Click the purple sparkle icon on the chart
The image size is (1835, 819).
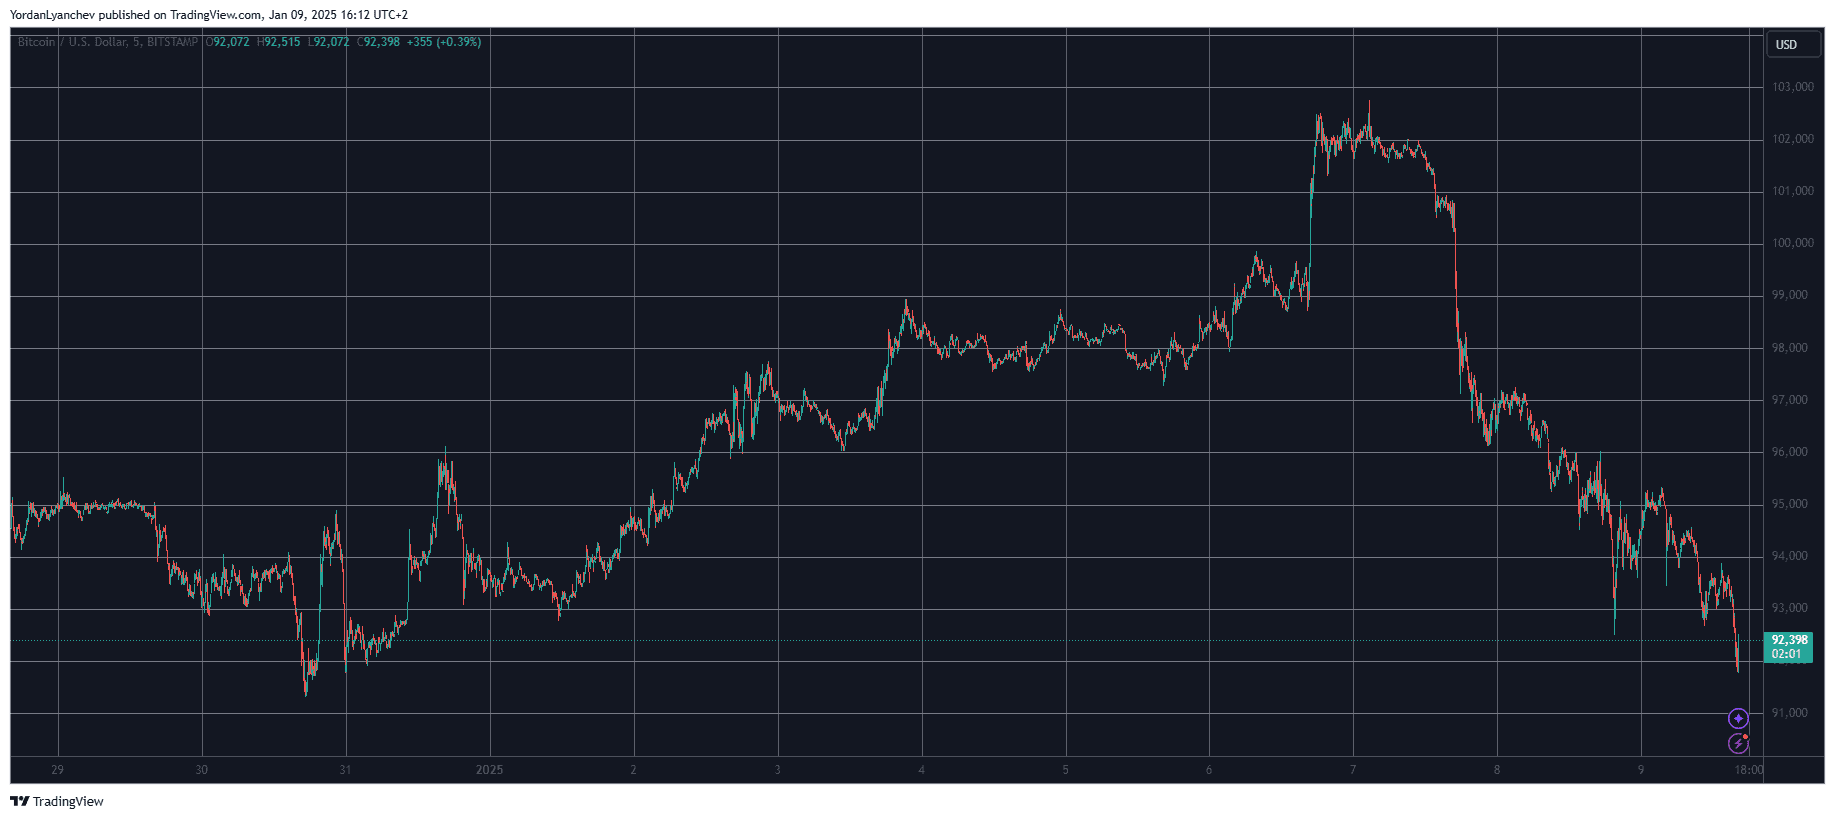[x=1738, y=718]
